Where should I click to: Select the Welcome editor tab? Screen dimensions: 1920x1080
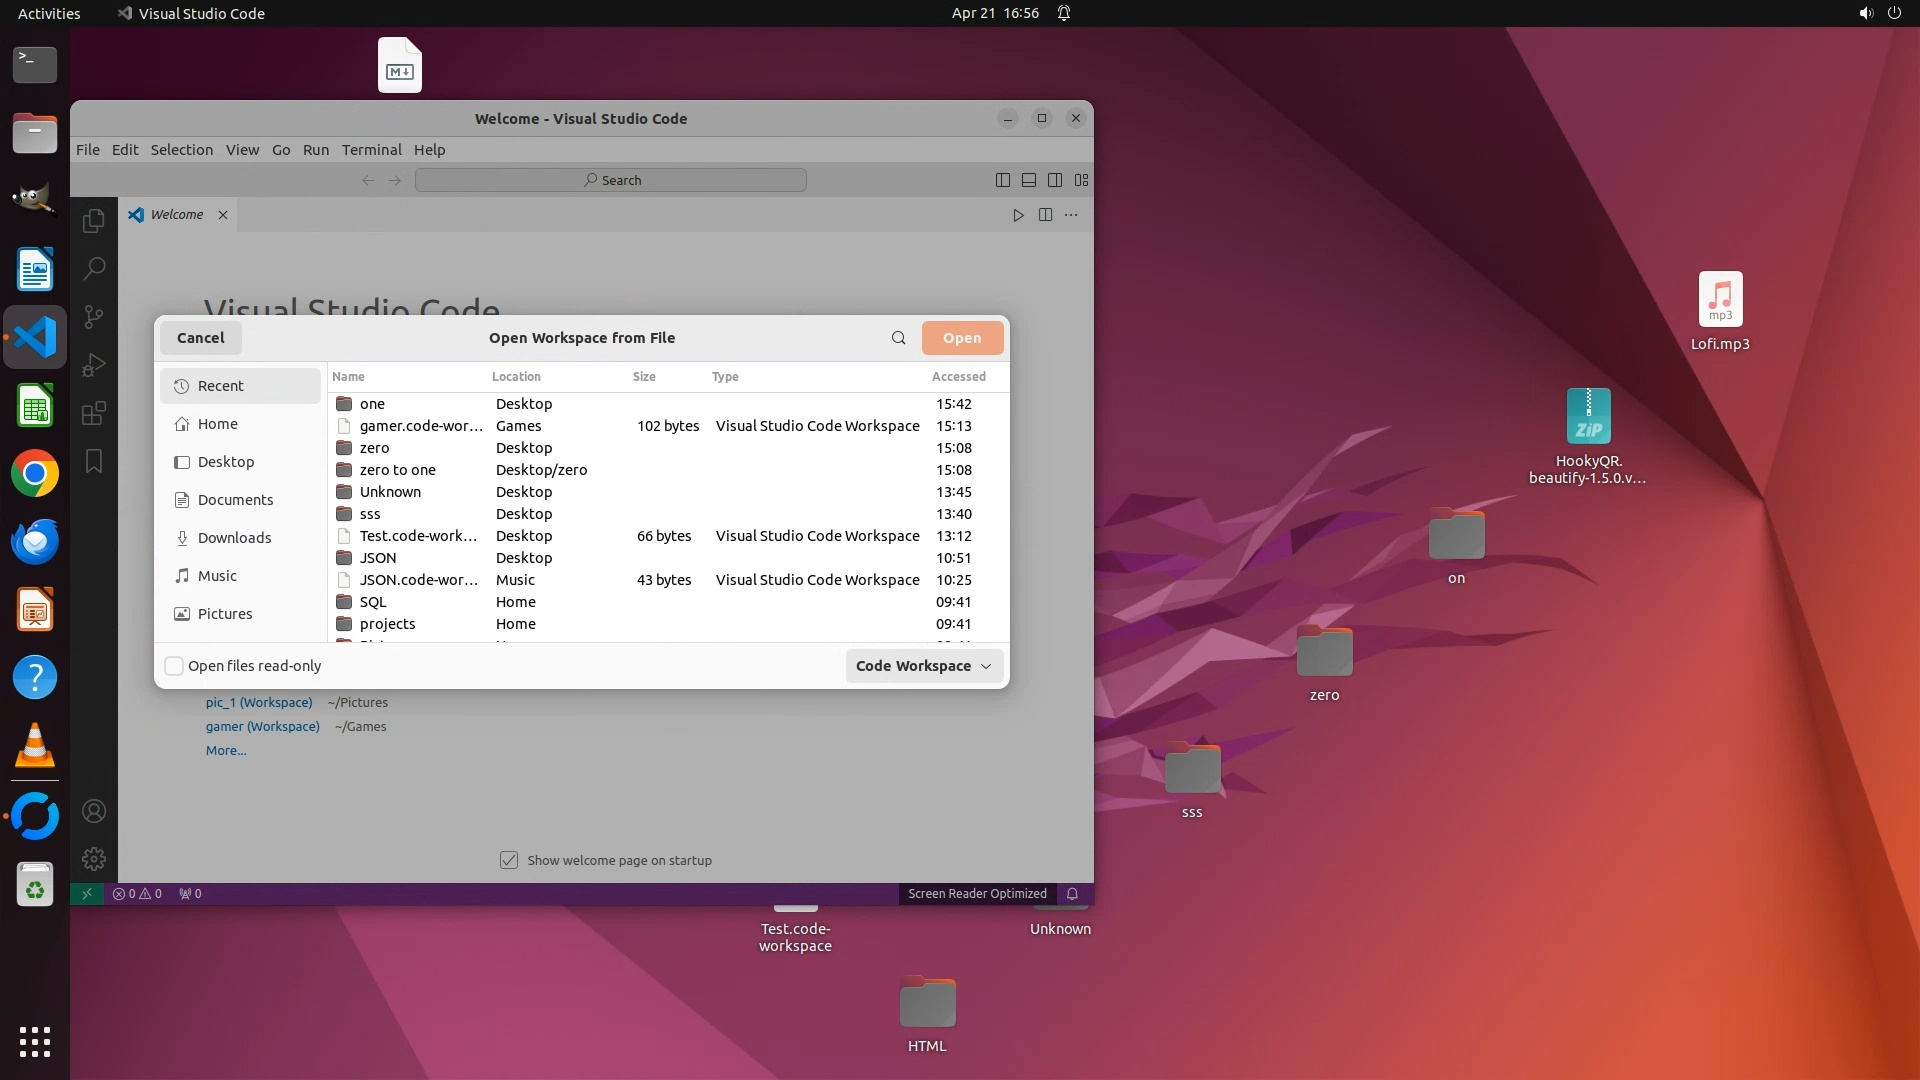(177, 215)
